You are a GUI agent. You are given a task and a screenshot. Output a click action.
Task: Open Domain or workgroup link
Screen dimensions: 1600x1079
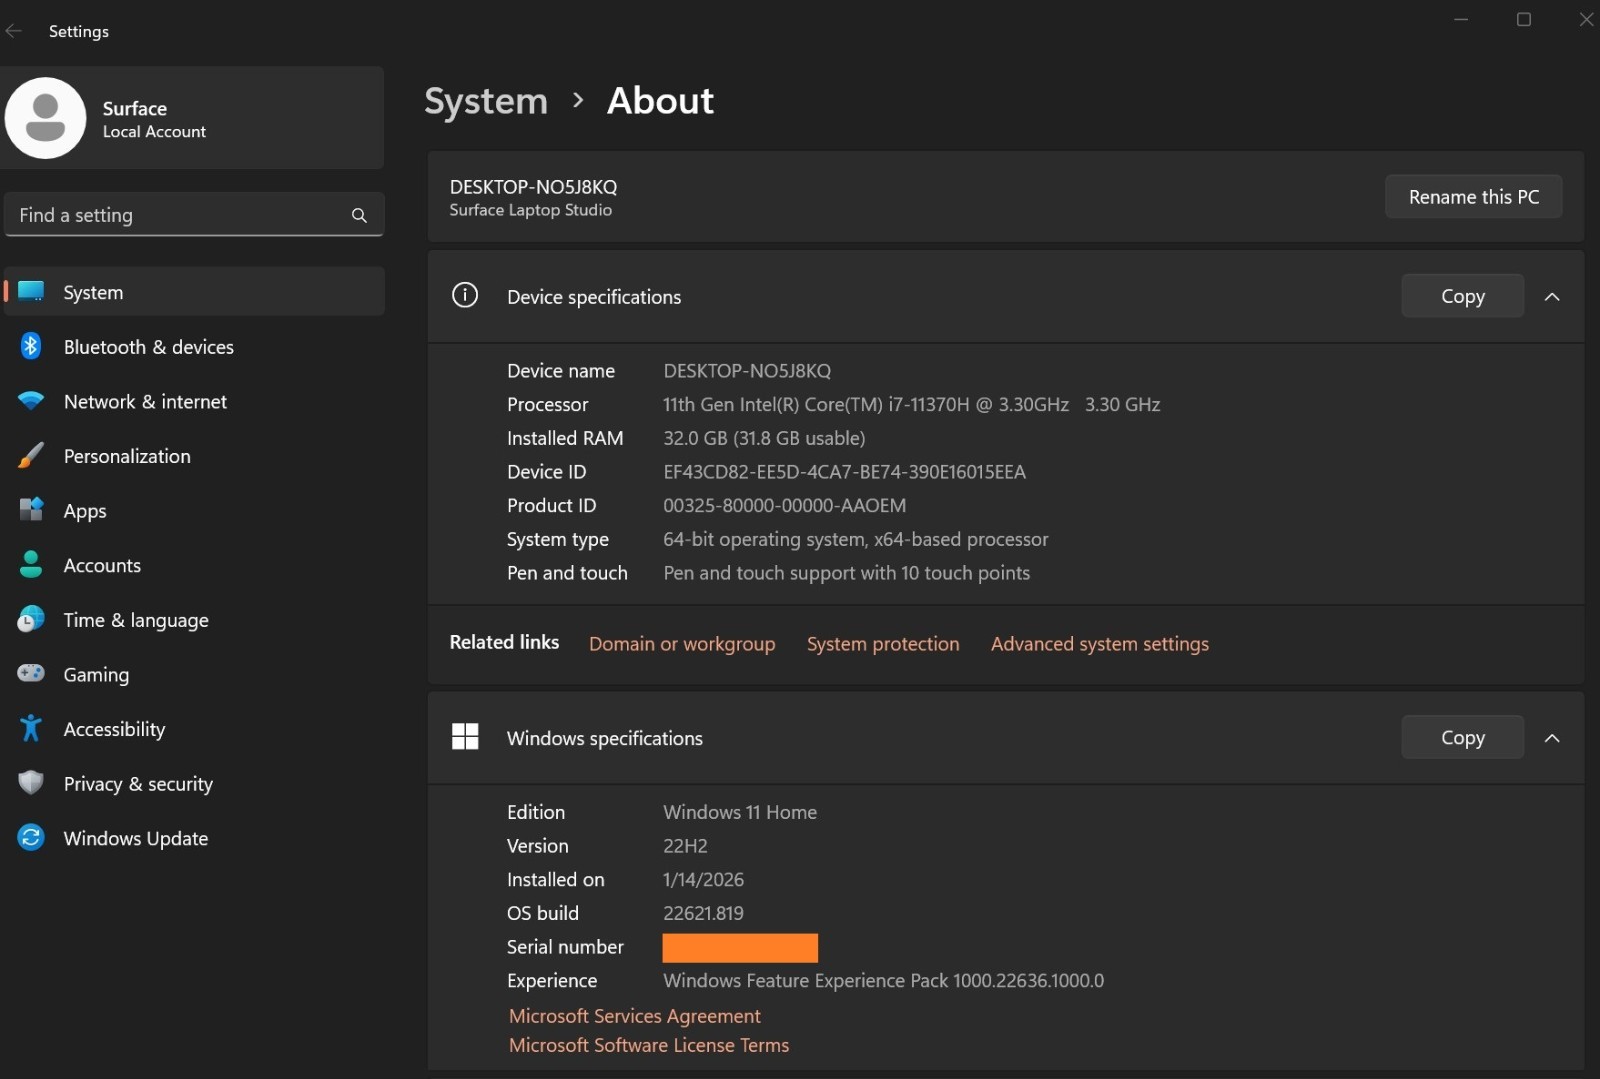click(682, 644)
